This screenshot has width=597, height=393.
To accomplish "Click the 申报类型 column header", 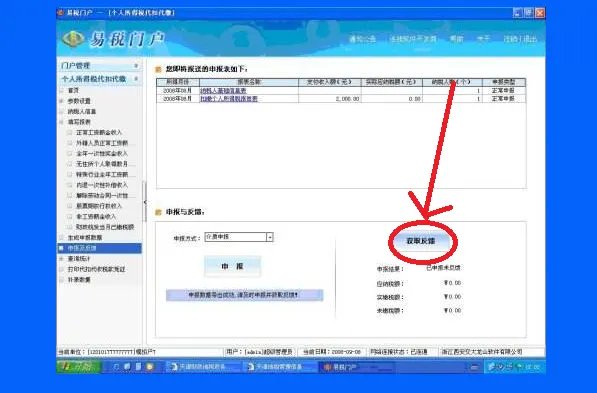I will (504, 82).
